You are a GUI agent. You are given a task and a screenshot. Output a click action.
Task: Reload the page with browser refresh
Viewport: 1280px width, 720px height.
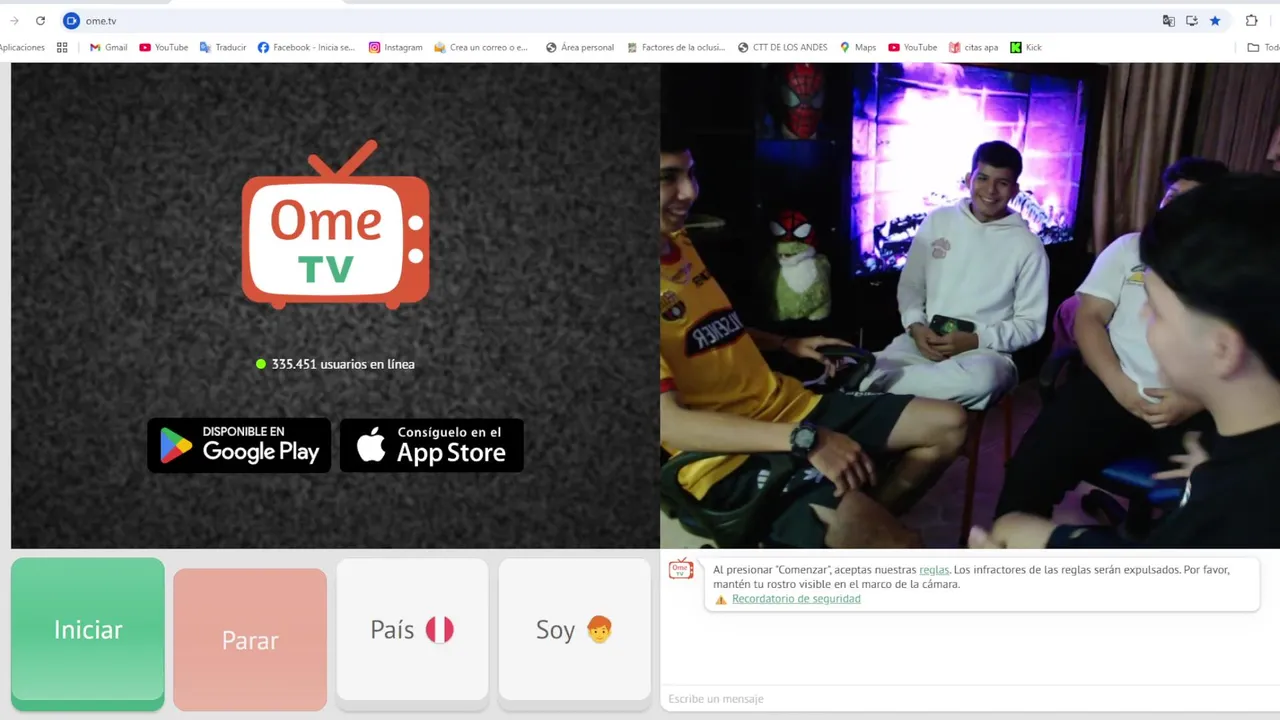[x=40, y=21]
